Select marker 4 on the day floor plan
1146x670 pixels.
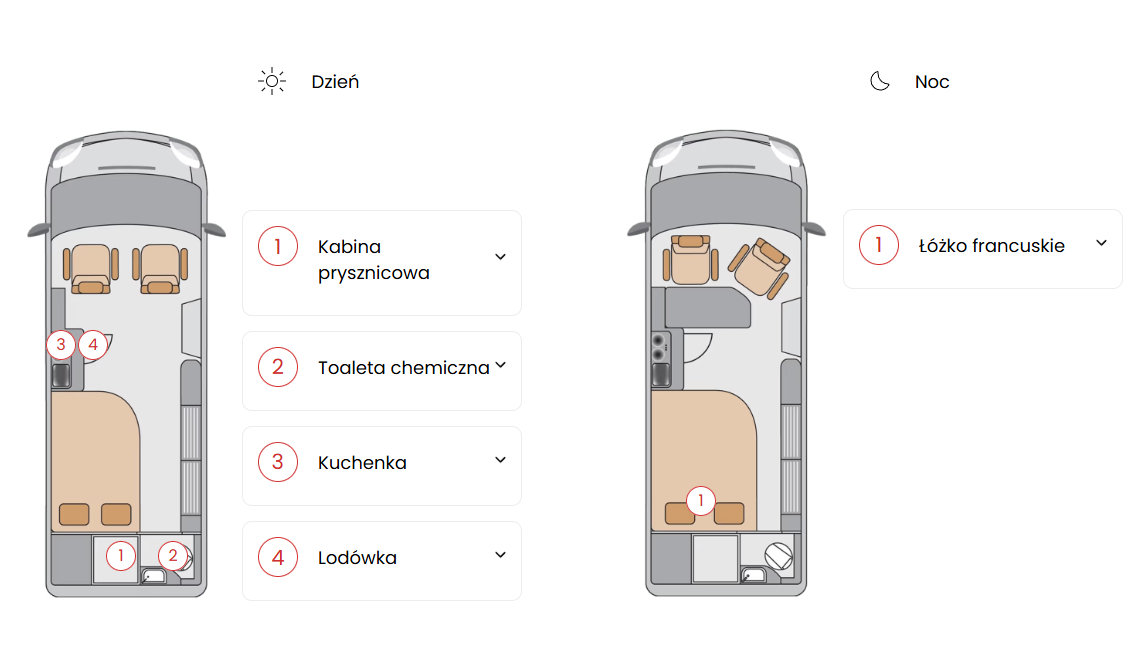pyautogui.click(x=93, y=345)
